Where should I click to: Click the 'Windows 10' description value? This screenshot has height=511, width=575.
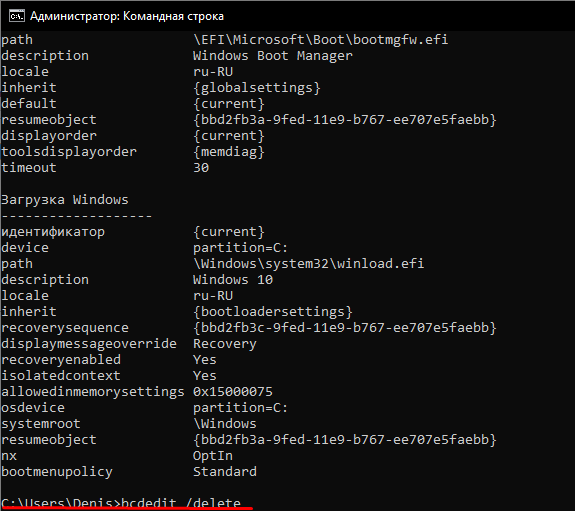(233, 280)
